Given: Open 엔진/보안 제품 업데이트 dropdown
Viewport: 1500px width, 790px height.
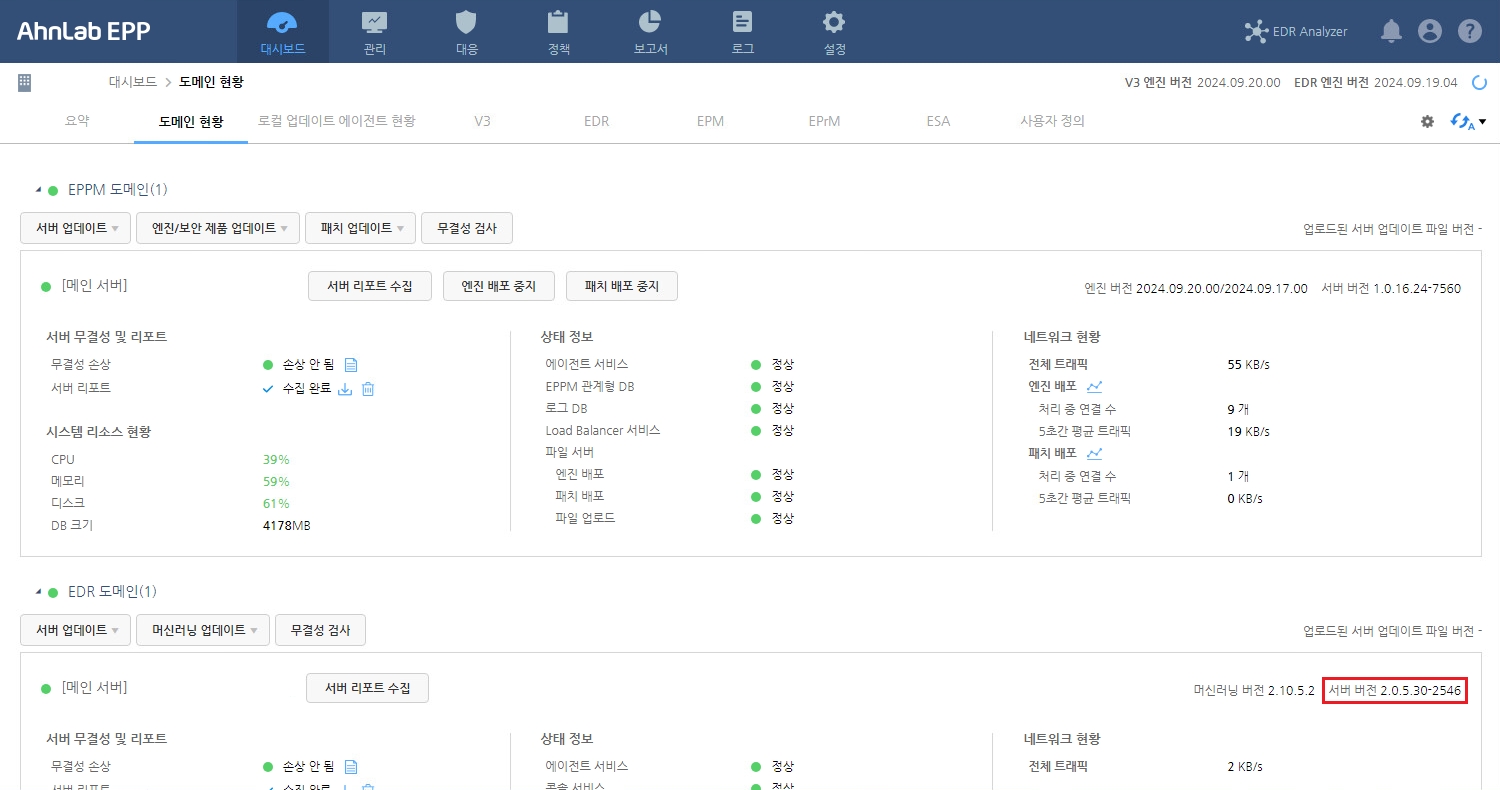Looking at the screenshot, I should tap(218, 228).
